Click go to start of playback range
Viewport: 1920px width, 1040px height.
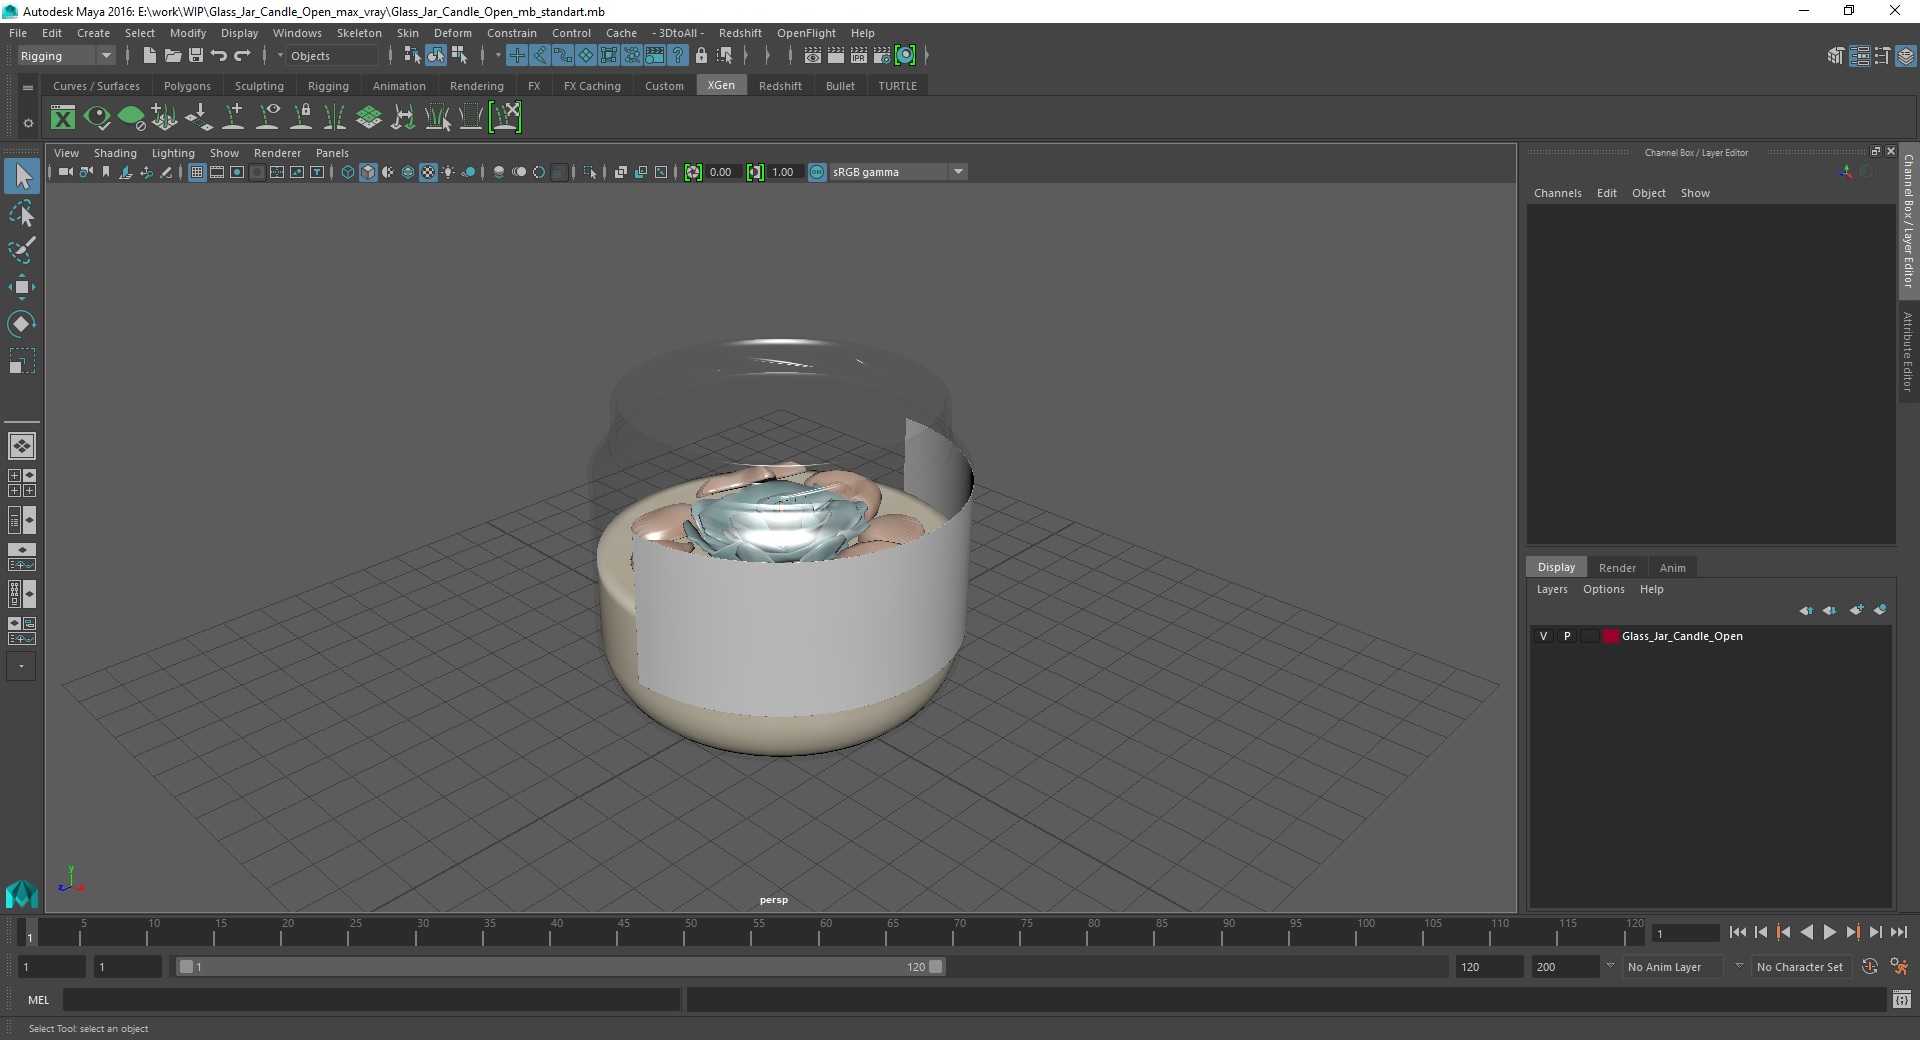click(1738, 932)
